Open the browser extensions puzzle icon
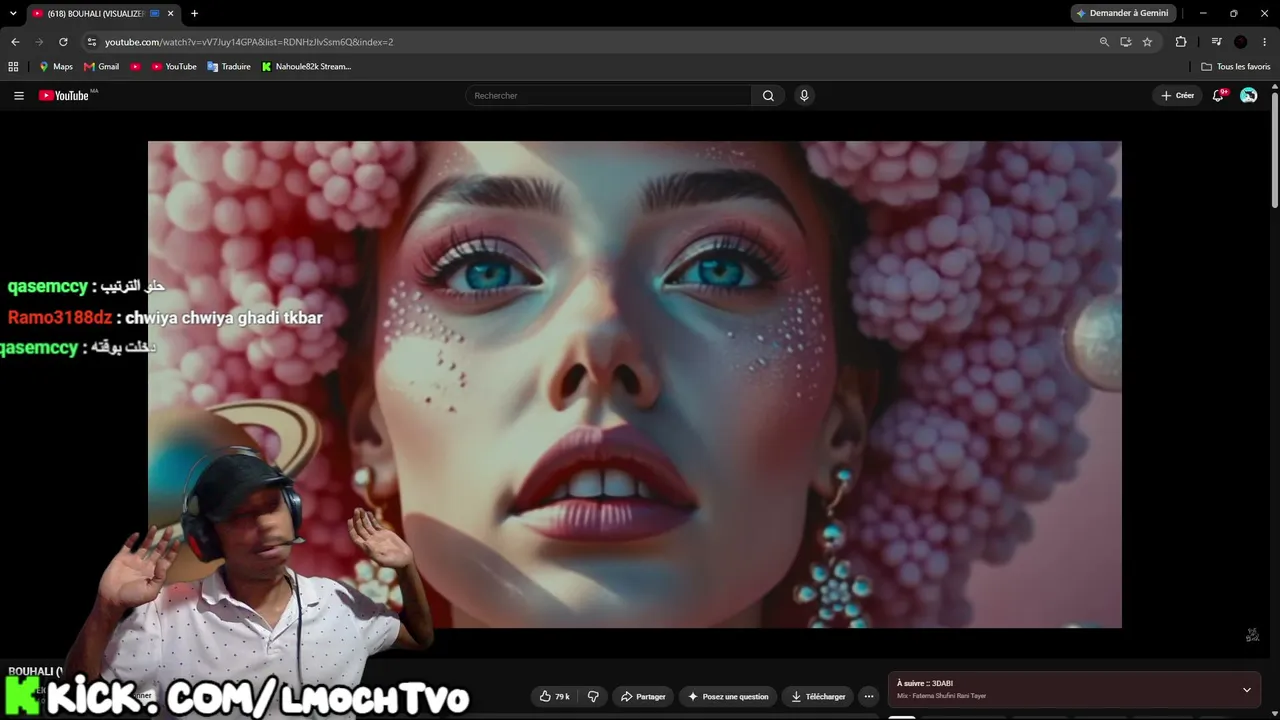Image resolution: width=1280 pixels, height=720 pixels. [x=1181, y=42]
